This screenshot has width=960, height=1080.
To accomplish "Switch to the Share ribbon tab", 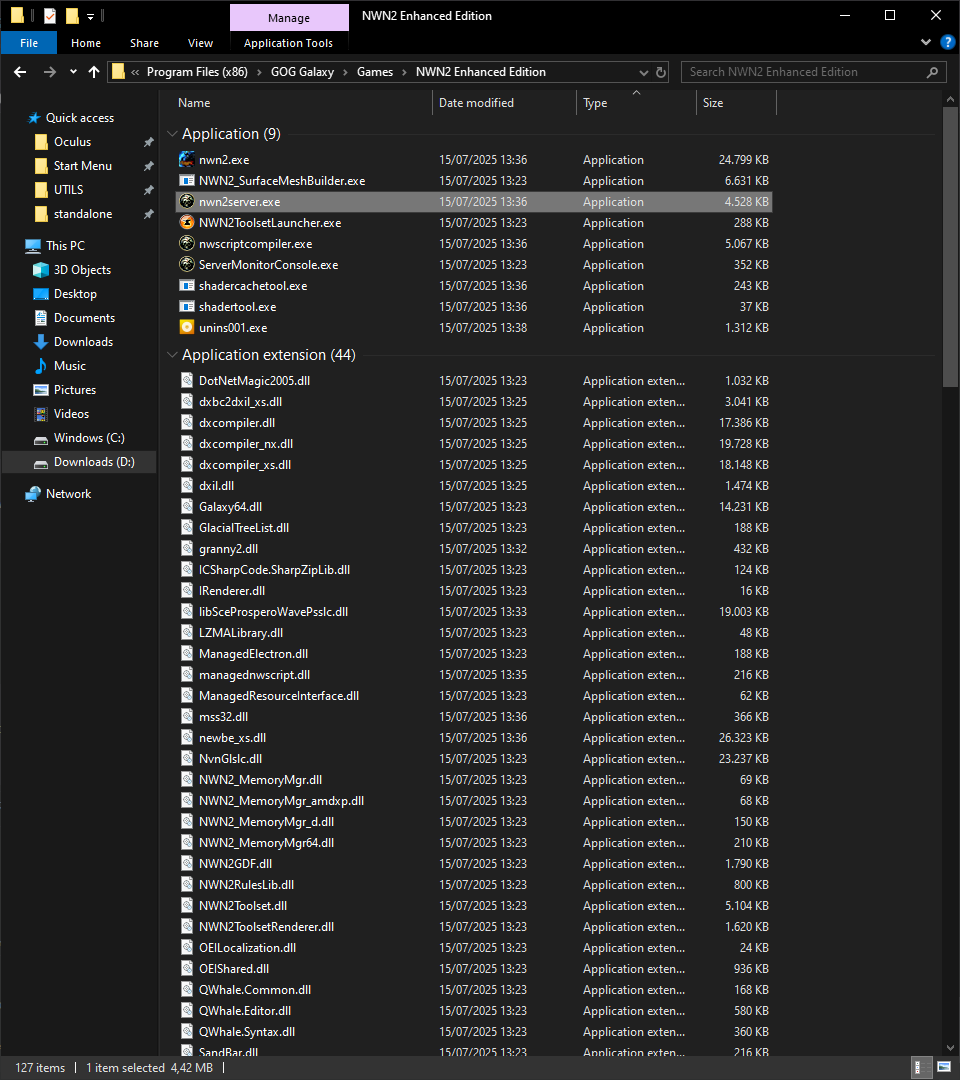I will (x=145, y=43).
